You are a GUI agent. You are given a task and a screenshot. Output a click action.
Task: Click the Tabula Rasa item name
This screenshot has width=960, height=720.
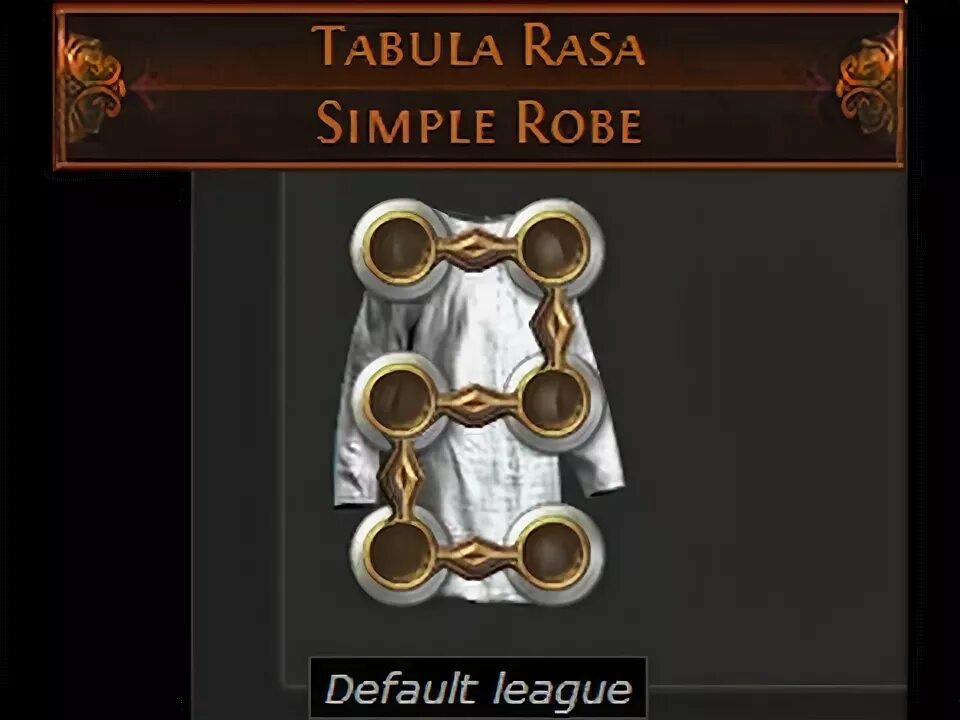478,46
